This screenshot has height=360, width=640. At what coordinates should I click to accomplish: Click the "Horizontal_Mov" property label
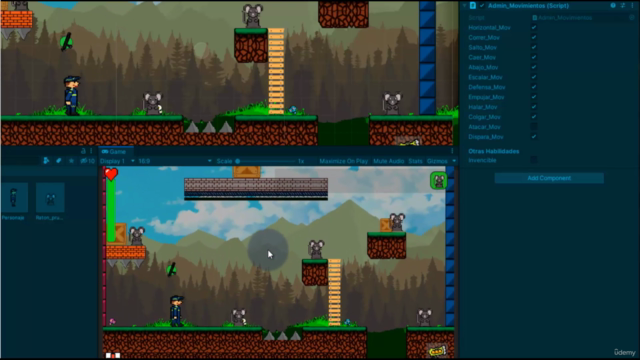point(489,27)
